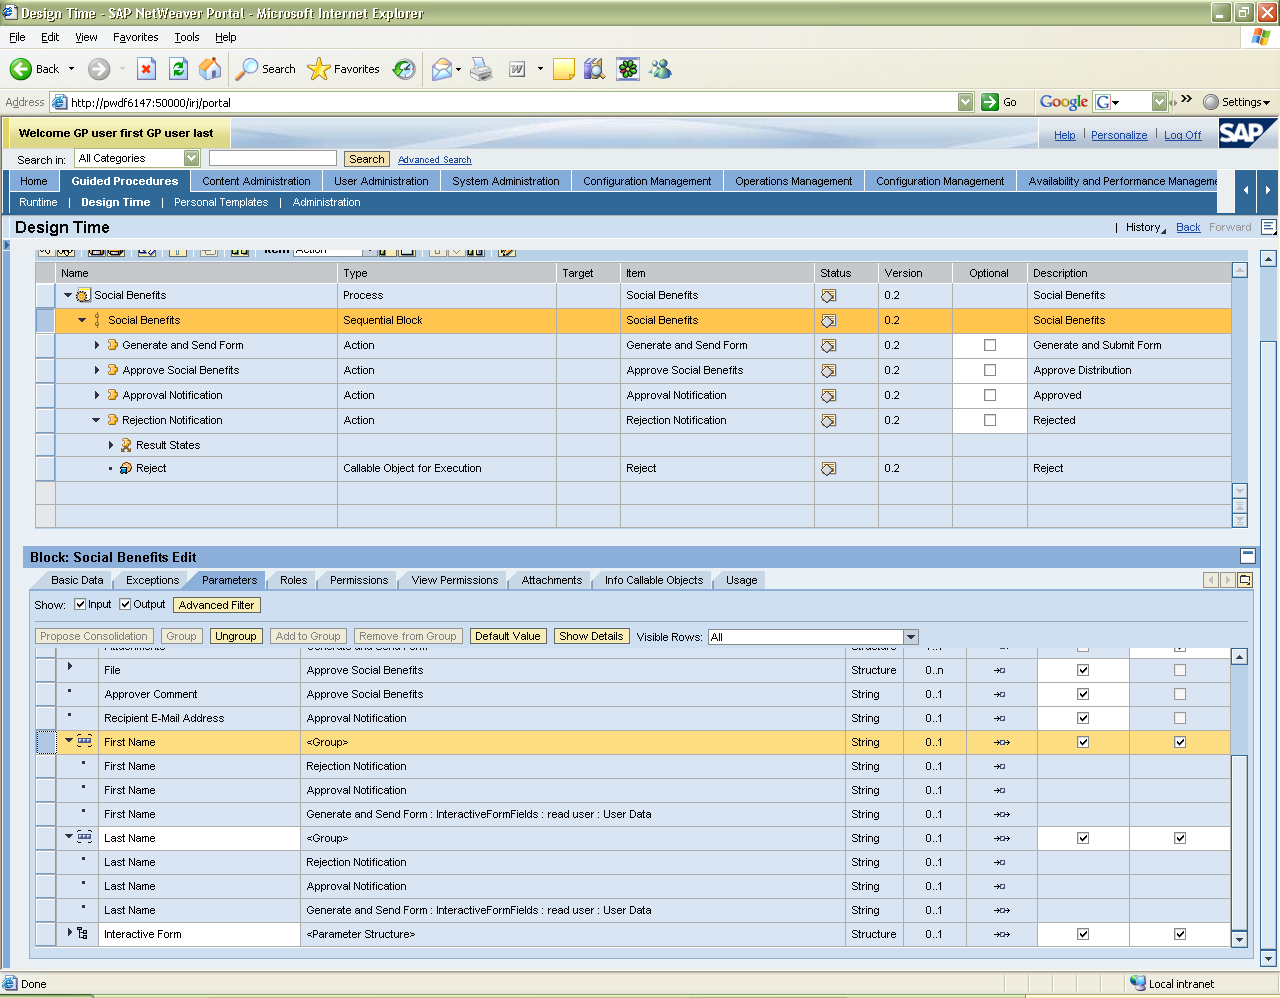Click the Internet Explorer Home toolbar icon

coord(210,69)
